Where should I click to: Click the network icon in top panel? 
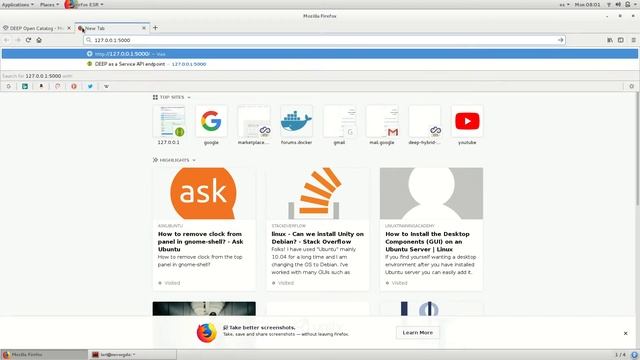point(609,4)
